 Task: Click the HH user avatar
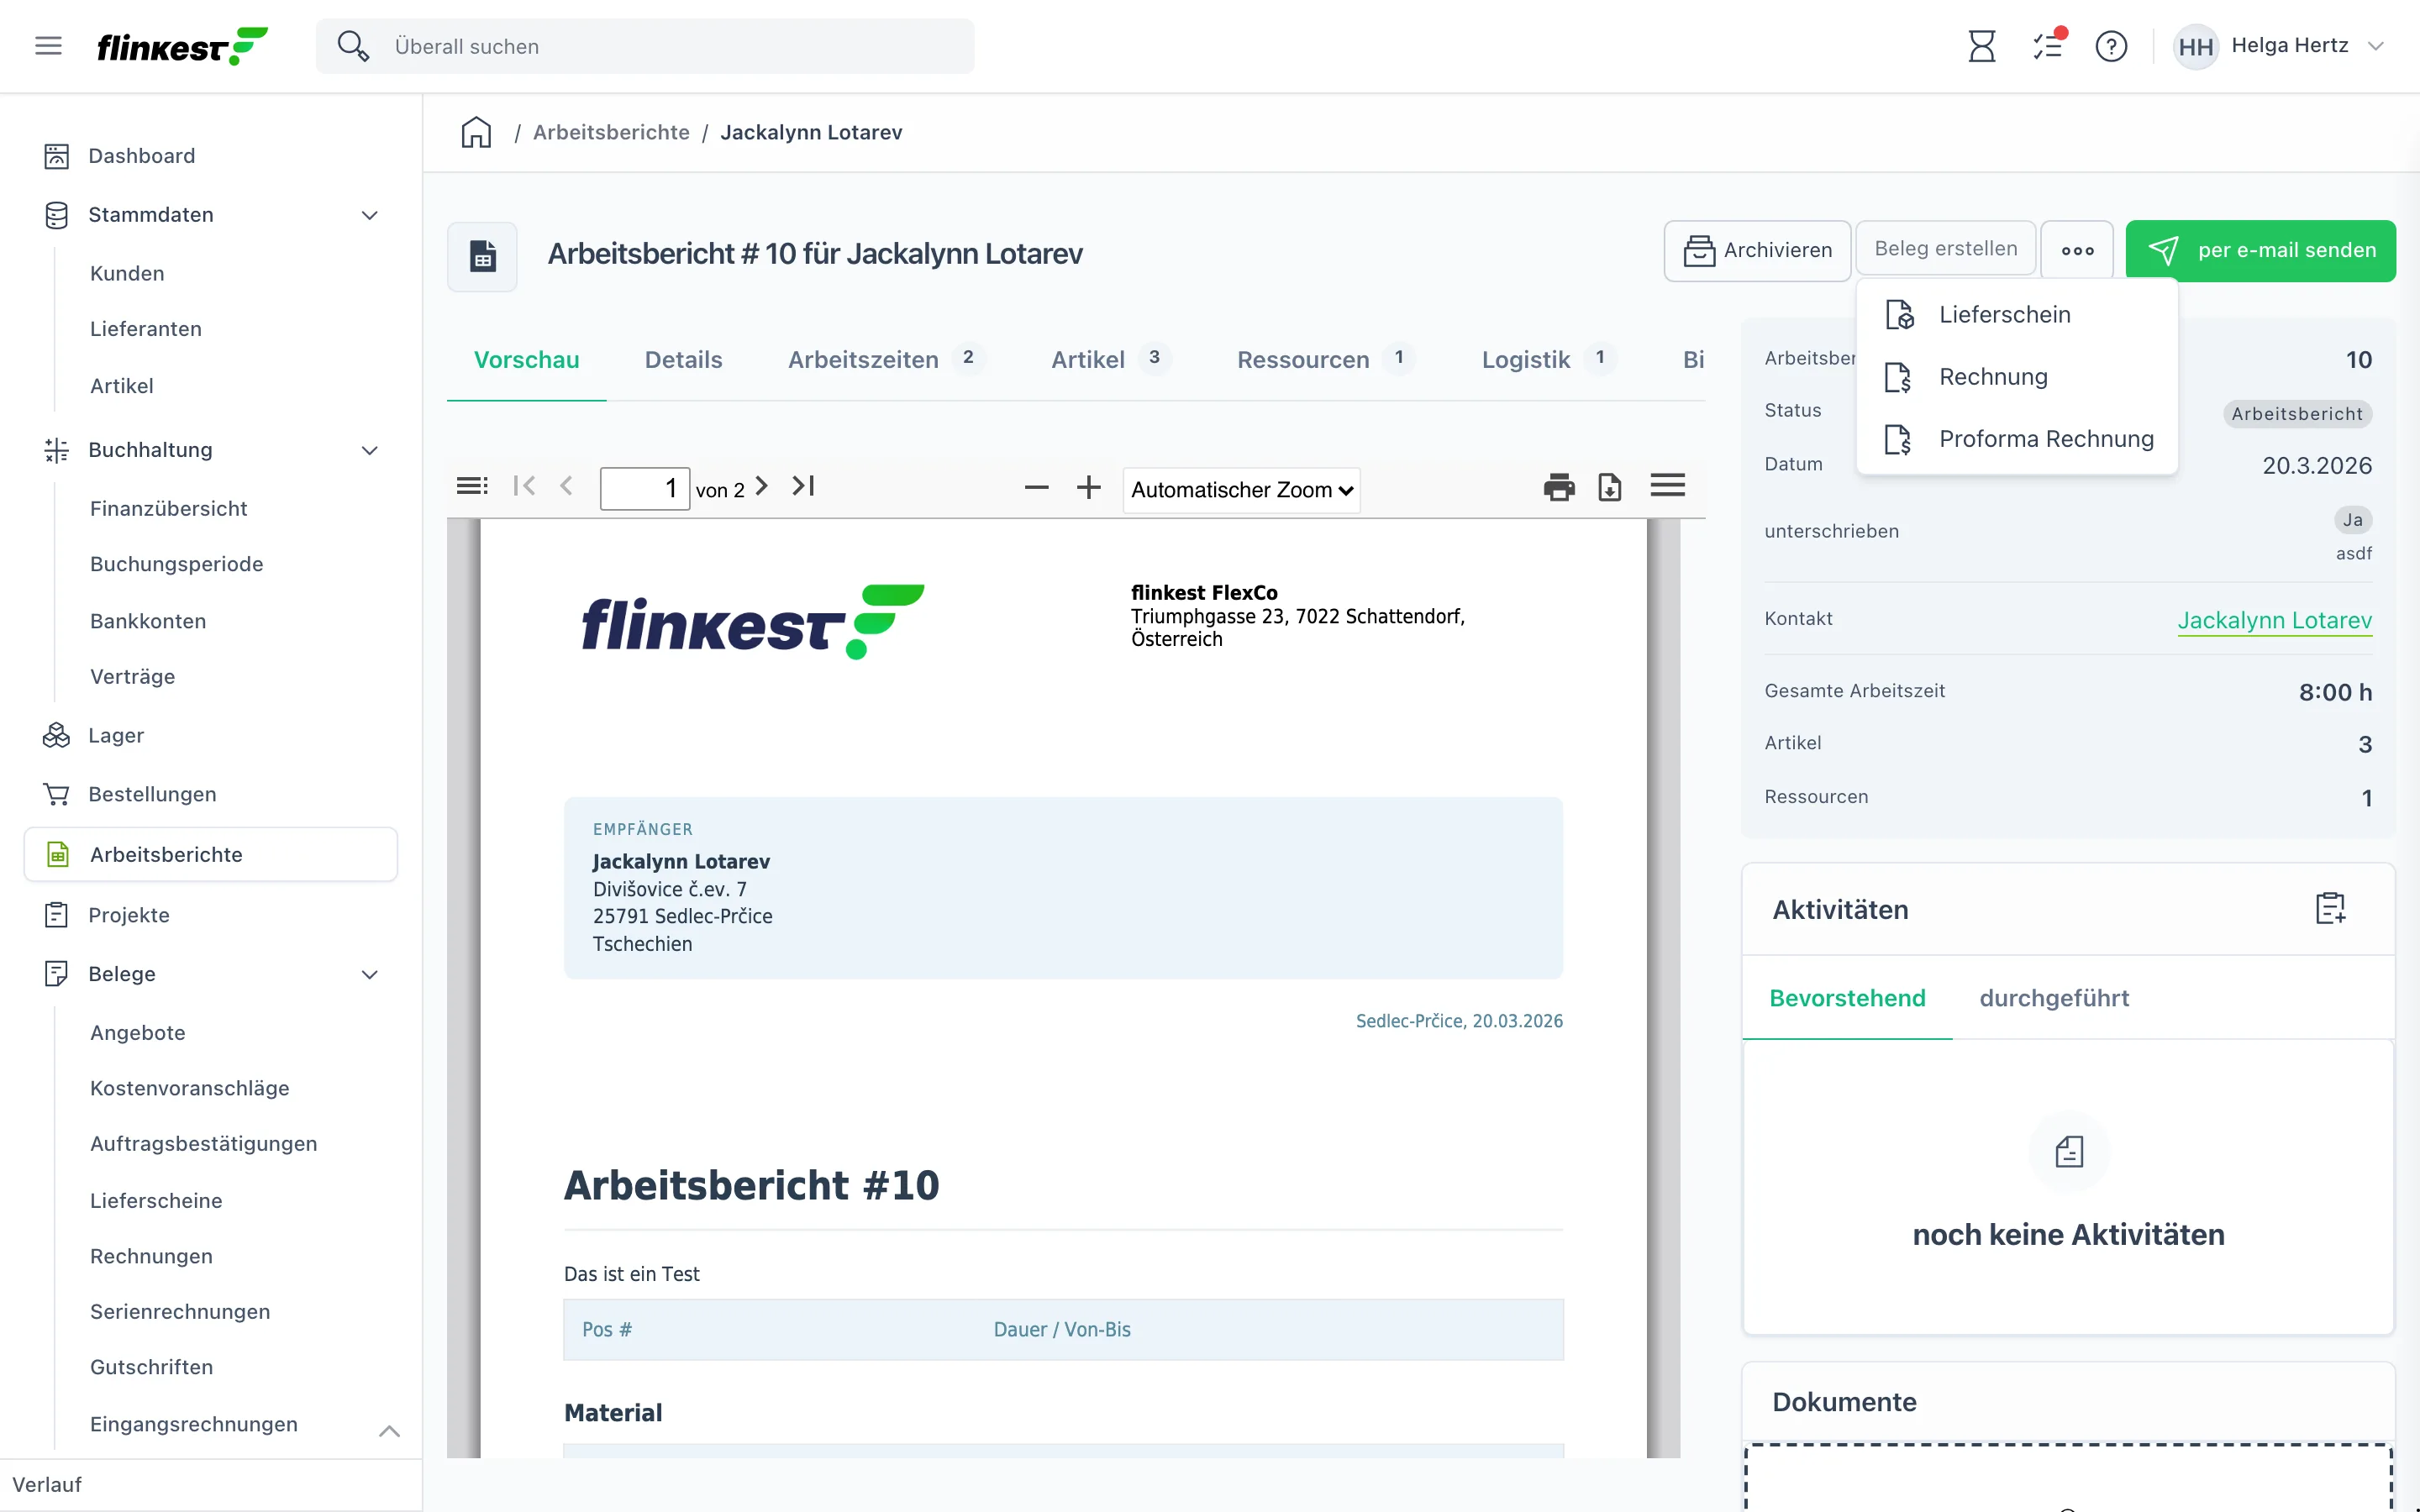coord(2195,46)
